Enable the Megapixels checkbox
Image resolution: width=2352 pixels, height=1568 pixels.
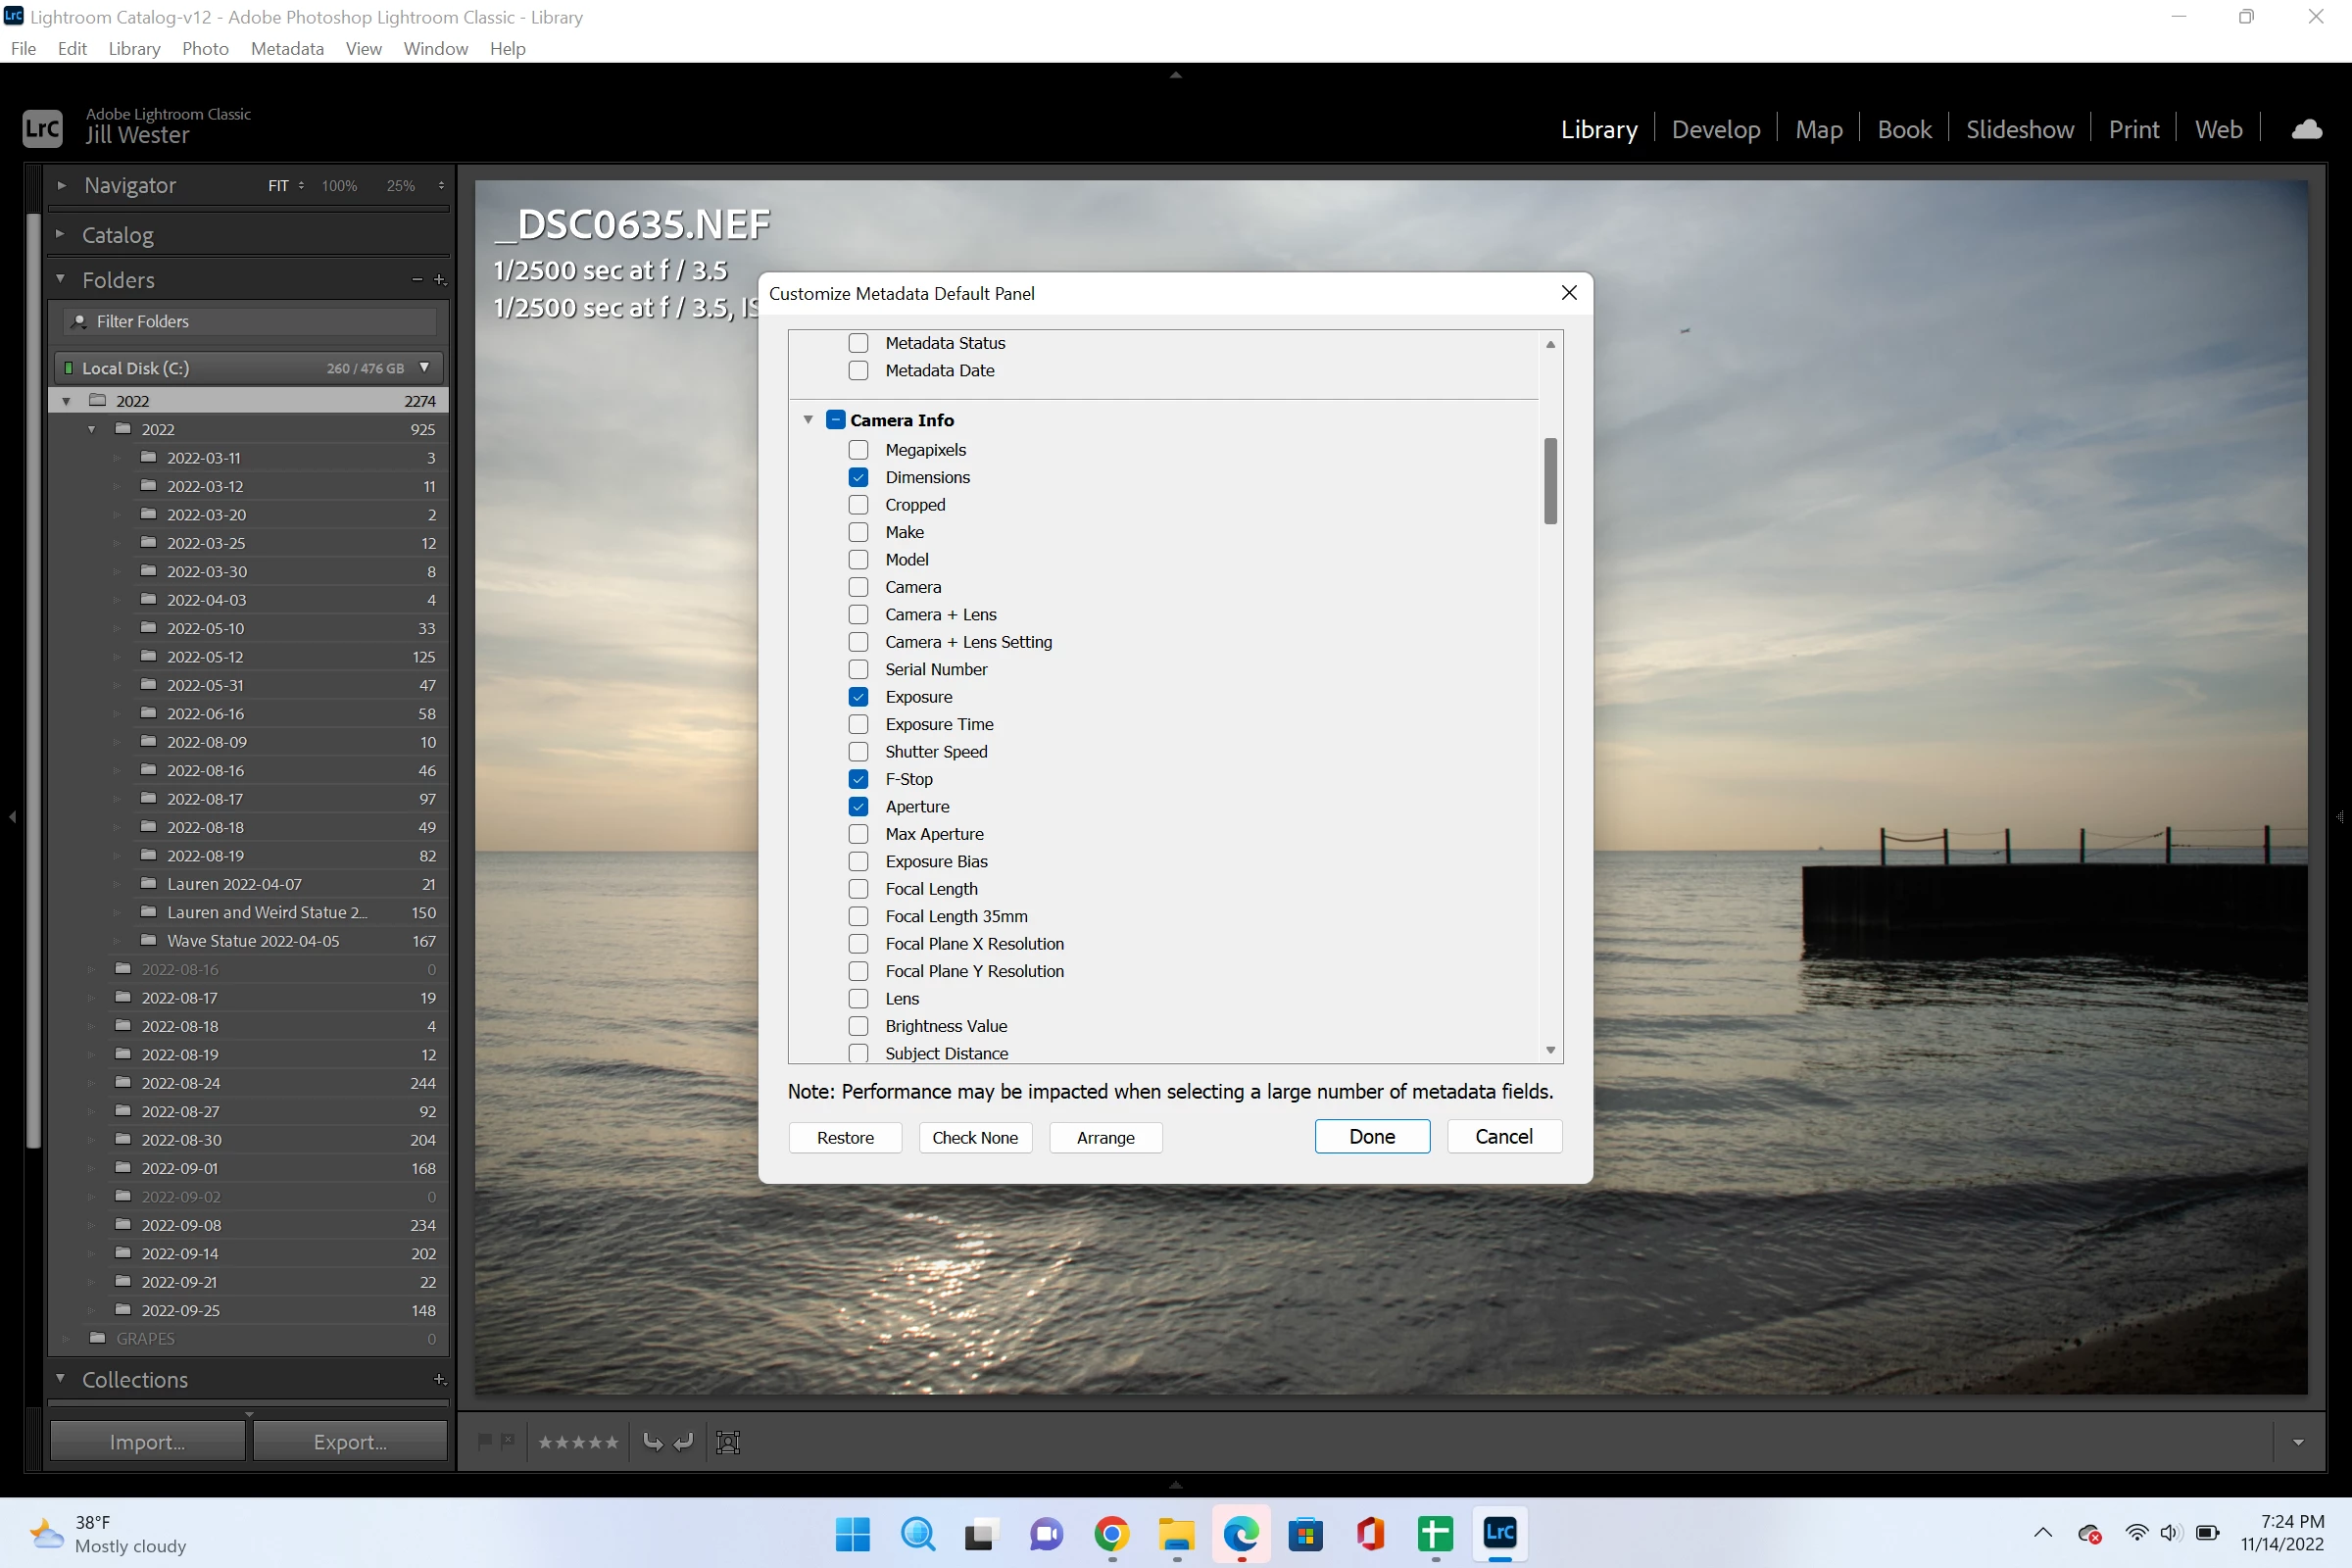(858, 450)
